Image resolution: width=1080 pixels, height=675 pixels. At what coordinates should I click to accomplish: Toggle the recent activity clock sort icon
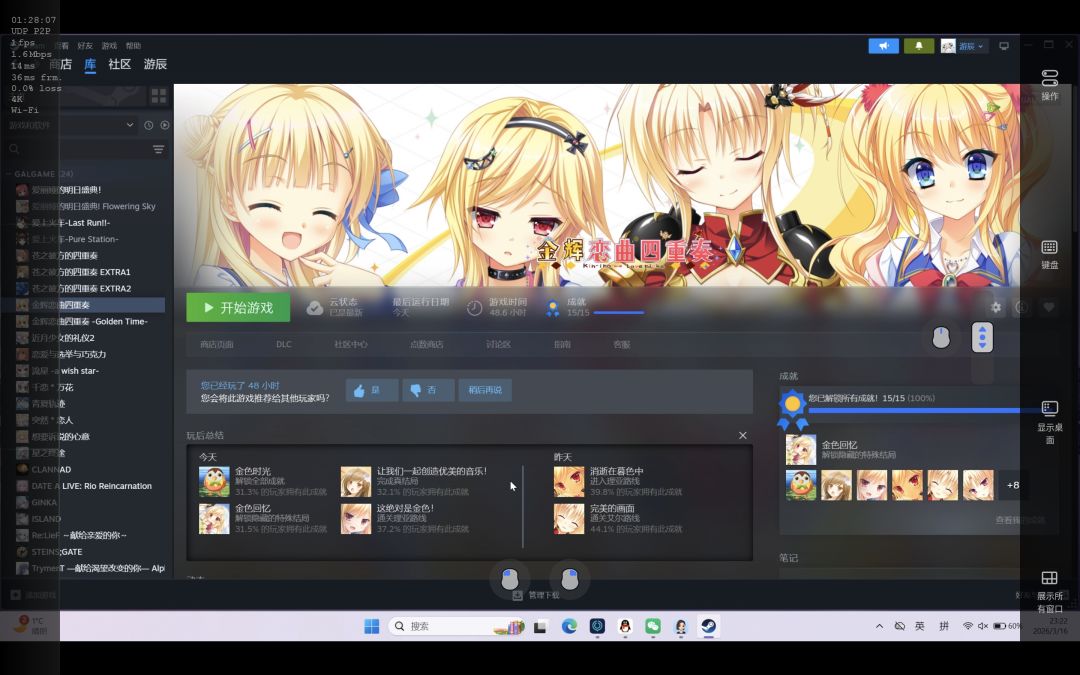[x=148, y=125]
